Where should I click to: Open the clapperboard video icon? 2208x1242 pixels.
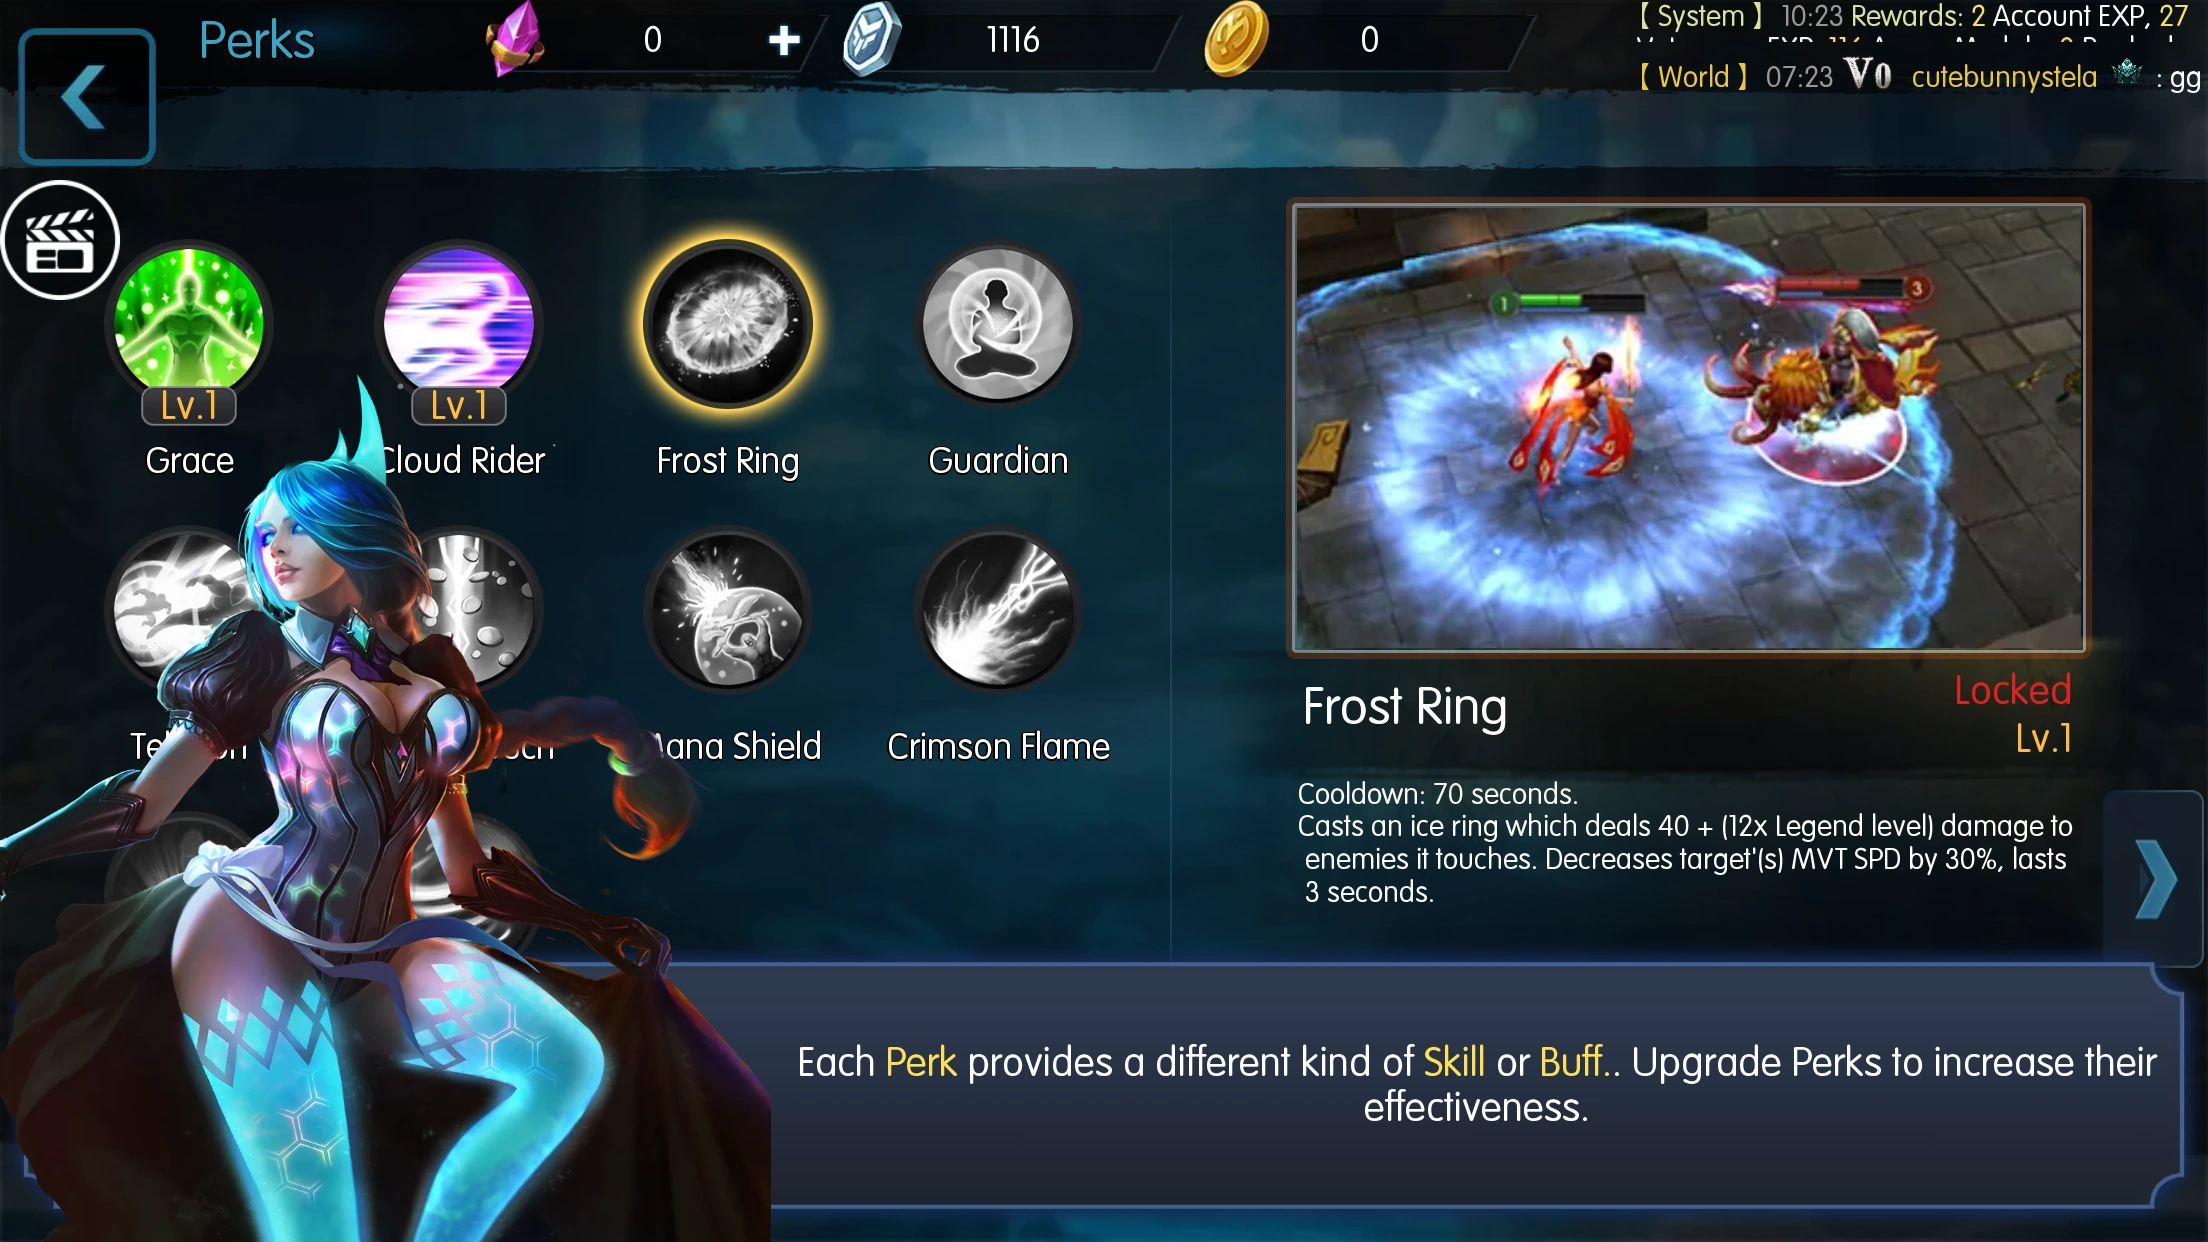[x=60, y=240]
